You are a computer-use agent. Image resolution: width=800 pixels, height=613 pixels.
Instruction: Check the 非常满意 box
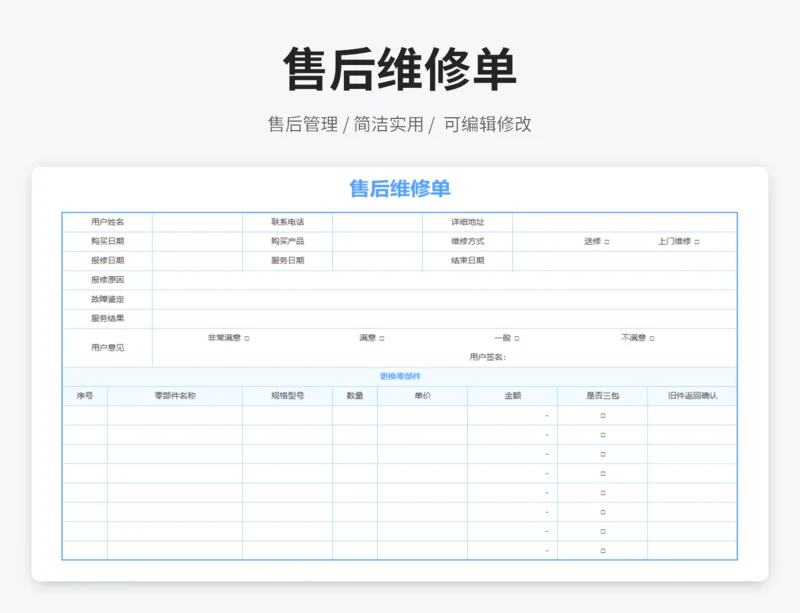(x=247, y=338)
